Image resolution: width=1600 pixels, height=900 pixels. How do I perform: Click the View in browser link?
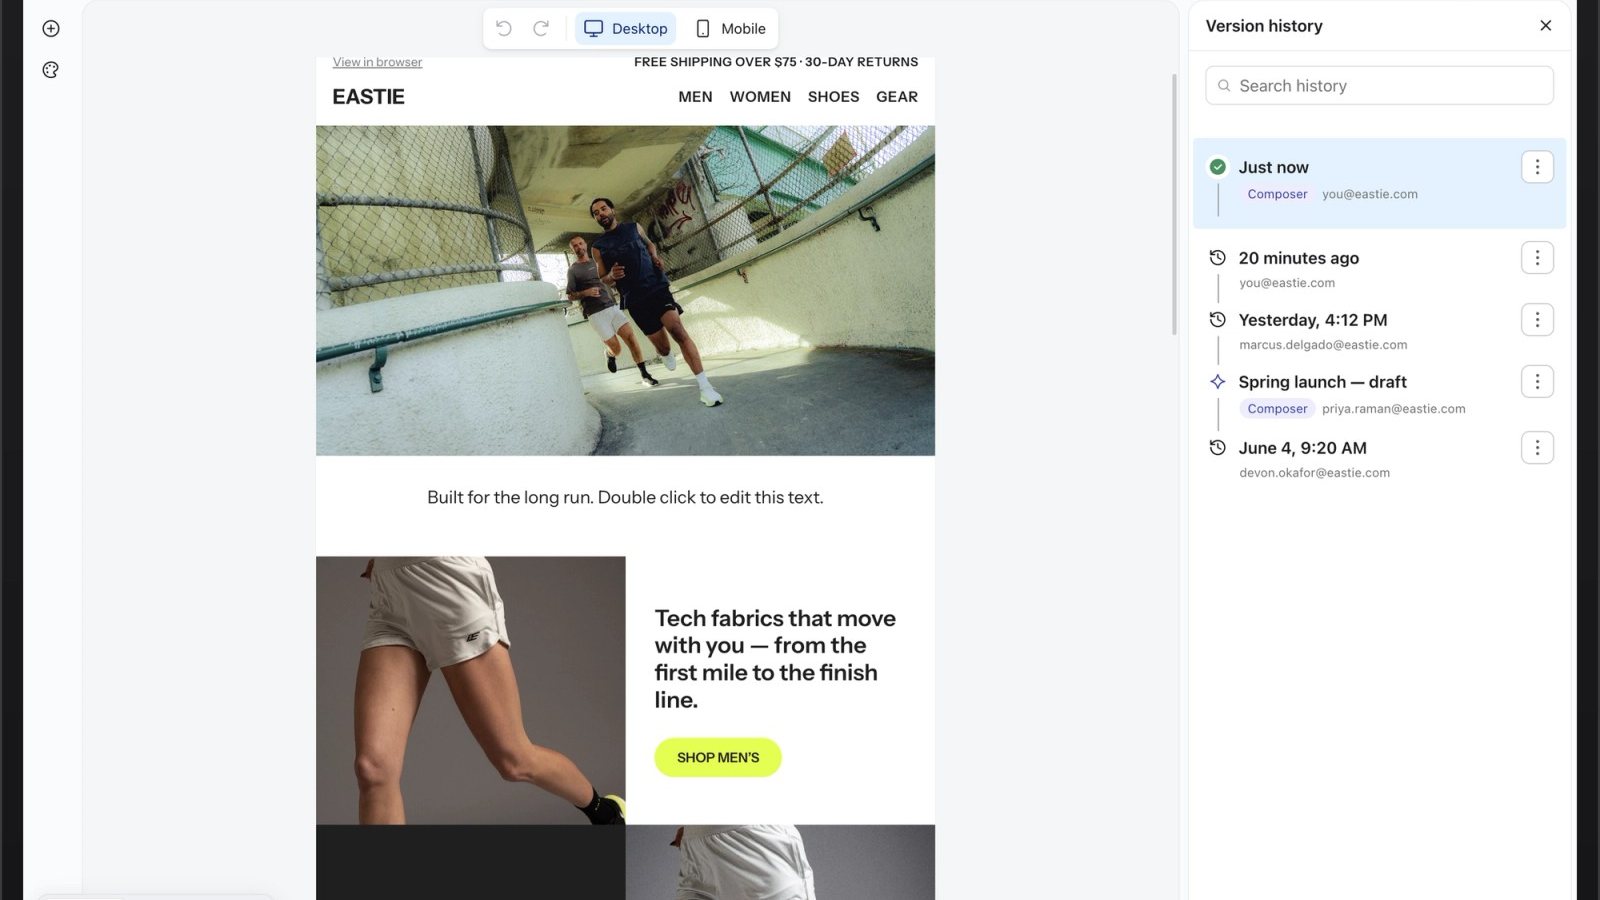377,62
